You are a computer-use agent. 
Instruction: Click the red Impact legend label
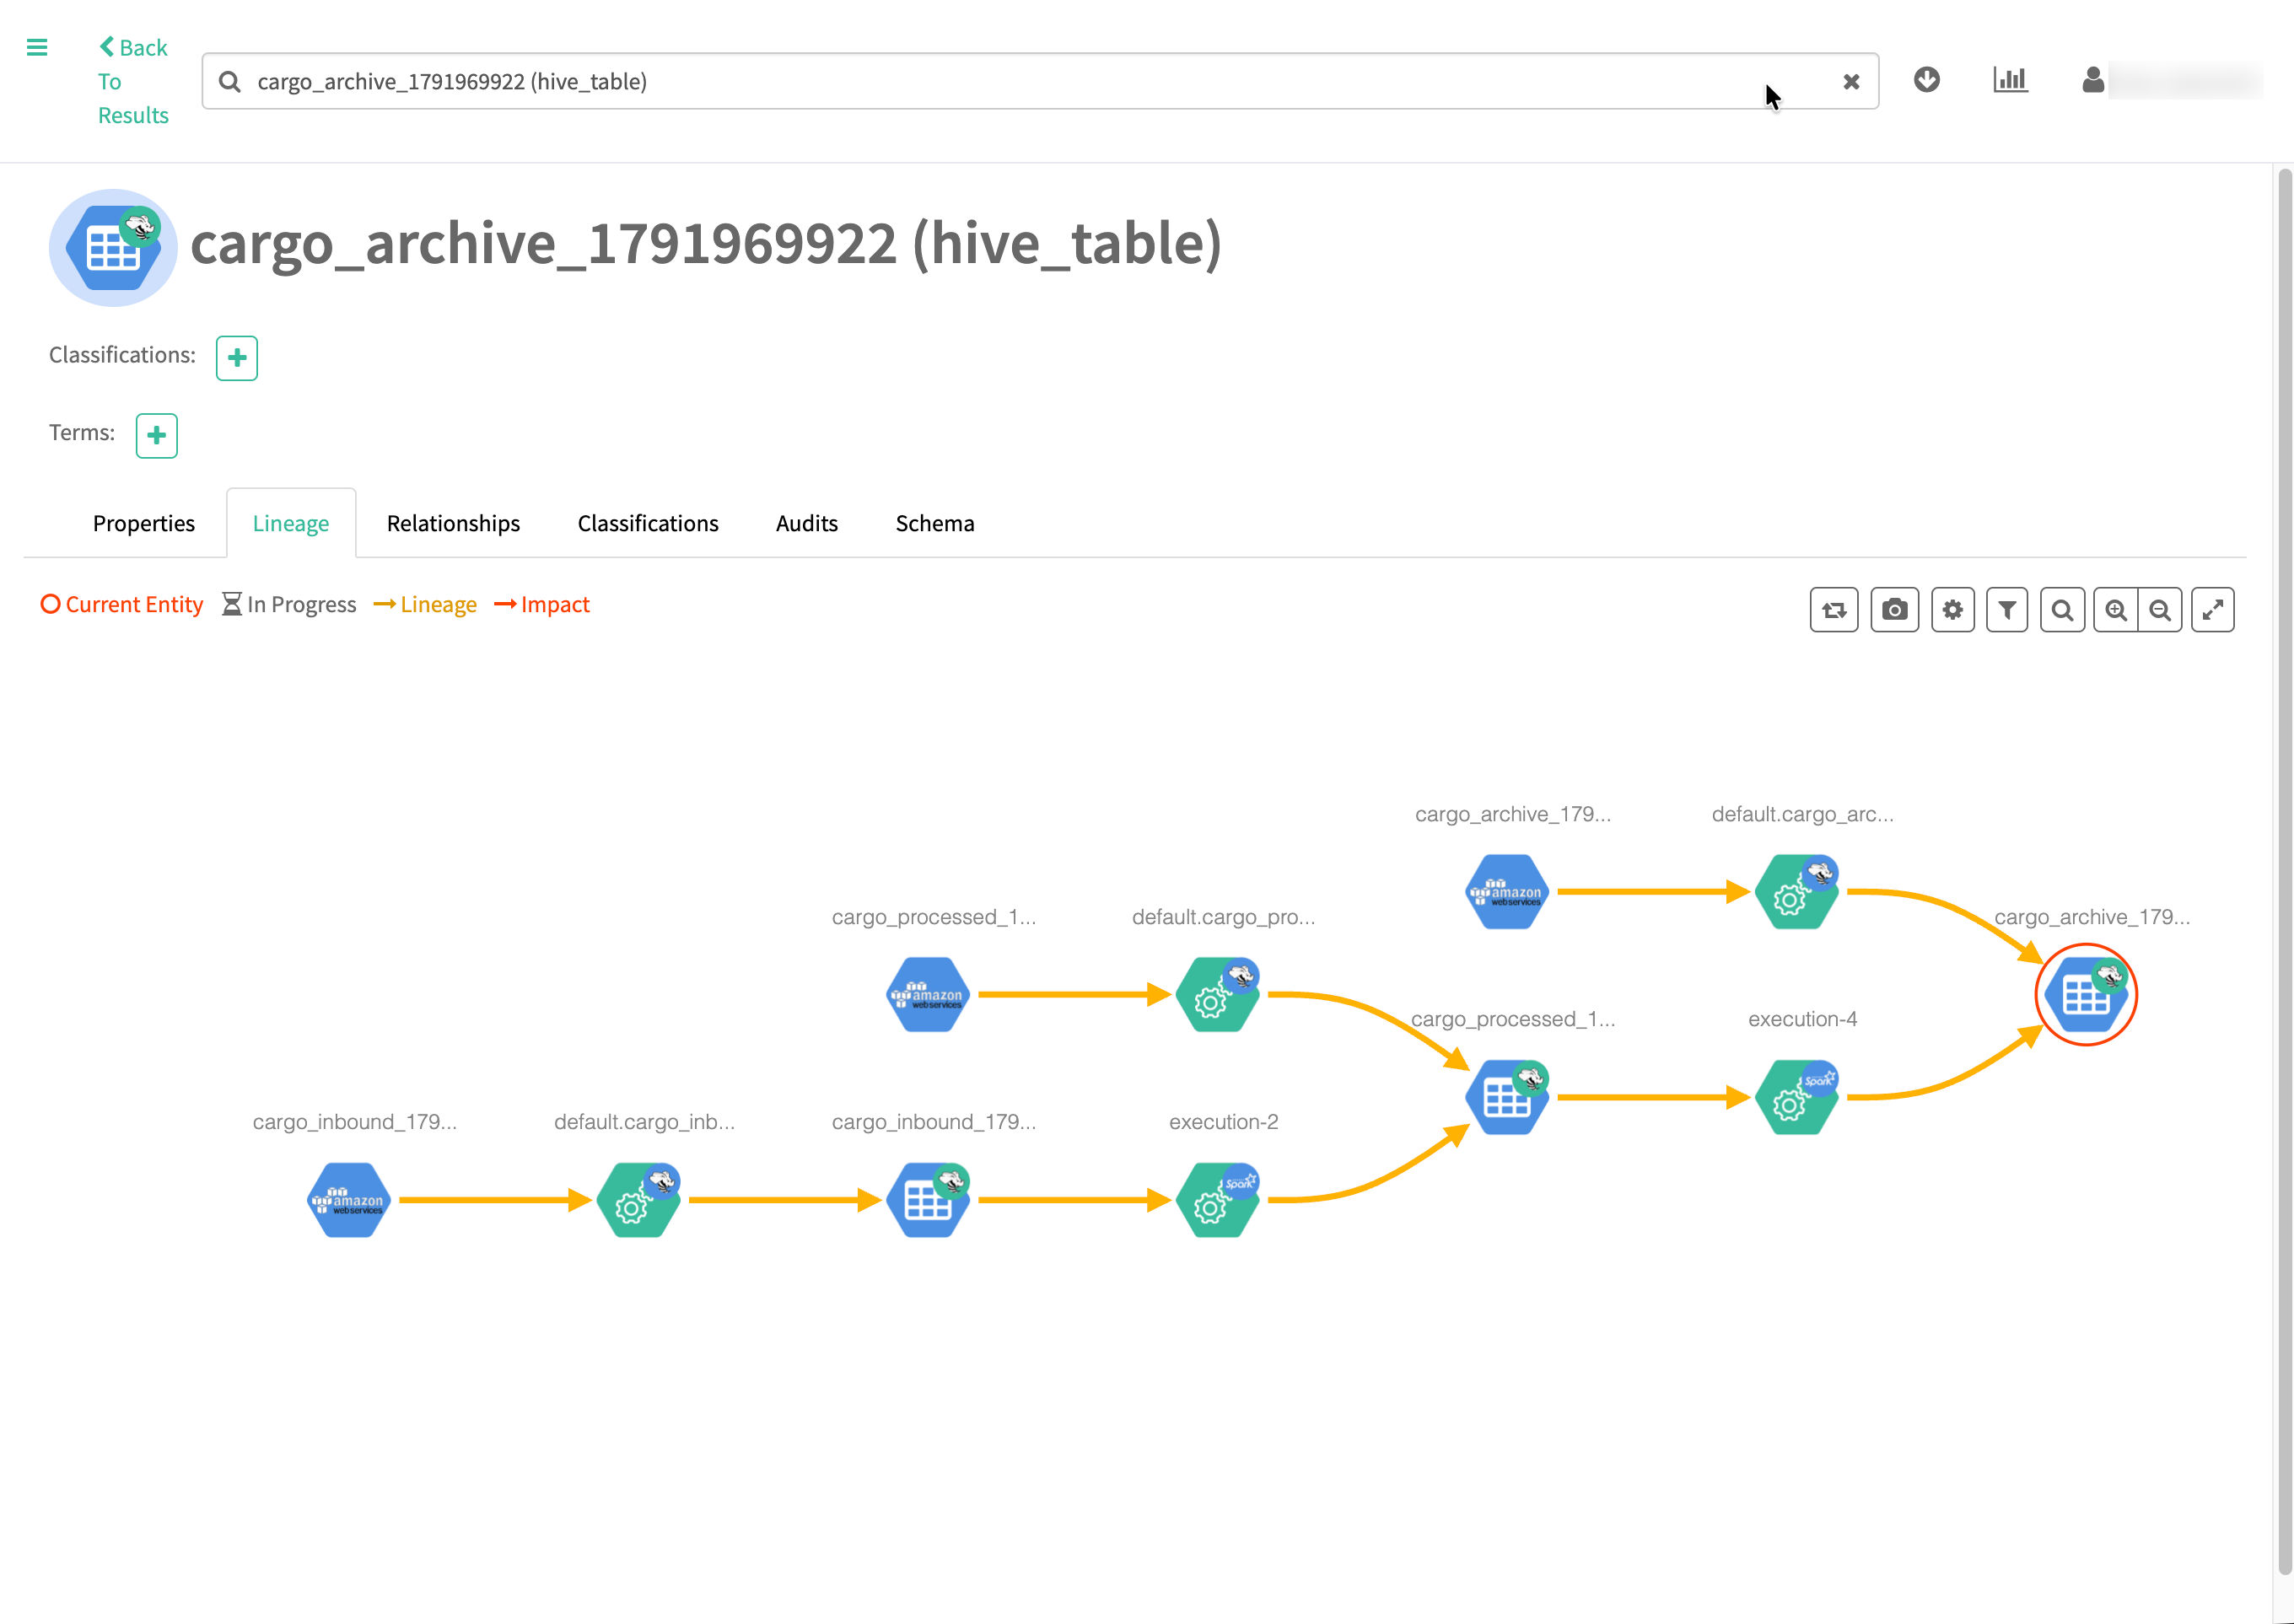542,605
